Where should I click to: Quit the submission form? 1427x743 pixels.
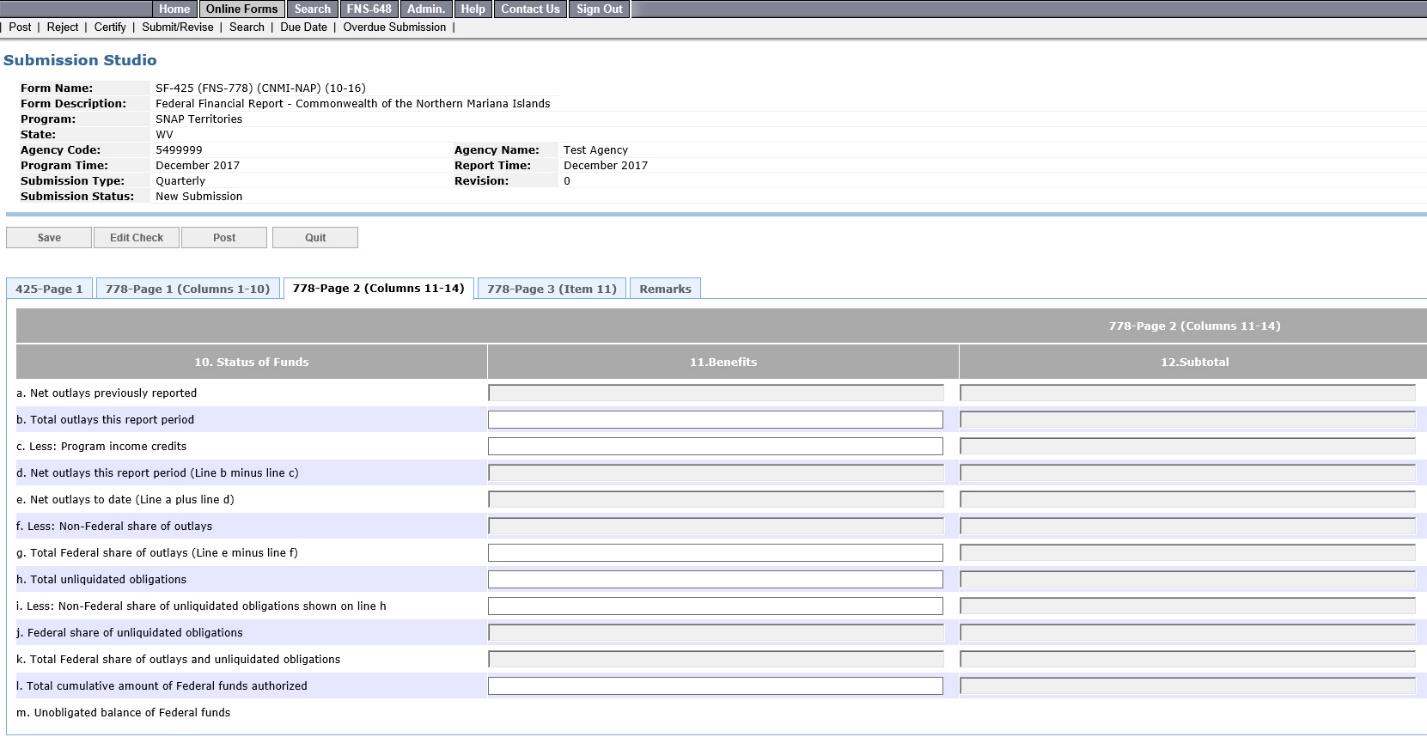tap(315, 238)
